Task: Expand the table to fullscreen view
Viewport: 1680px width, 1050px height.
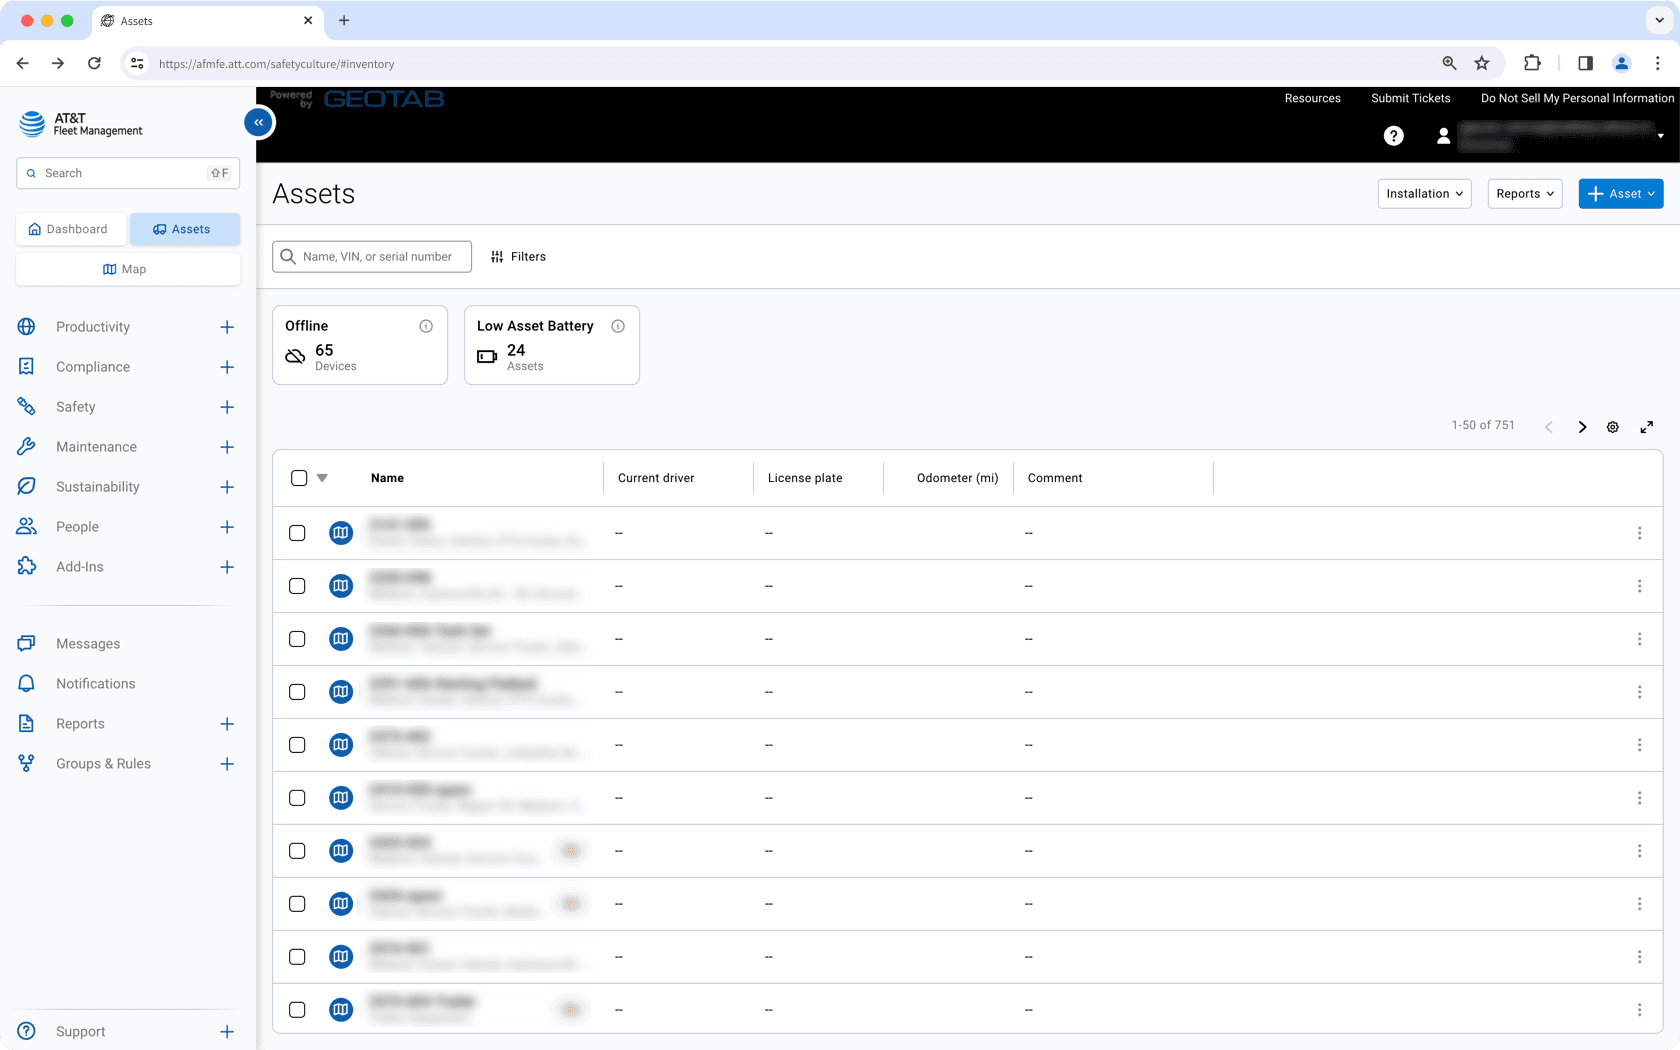Action: tap(1647, 426)
